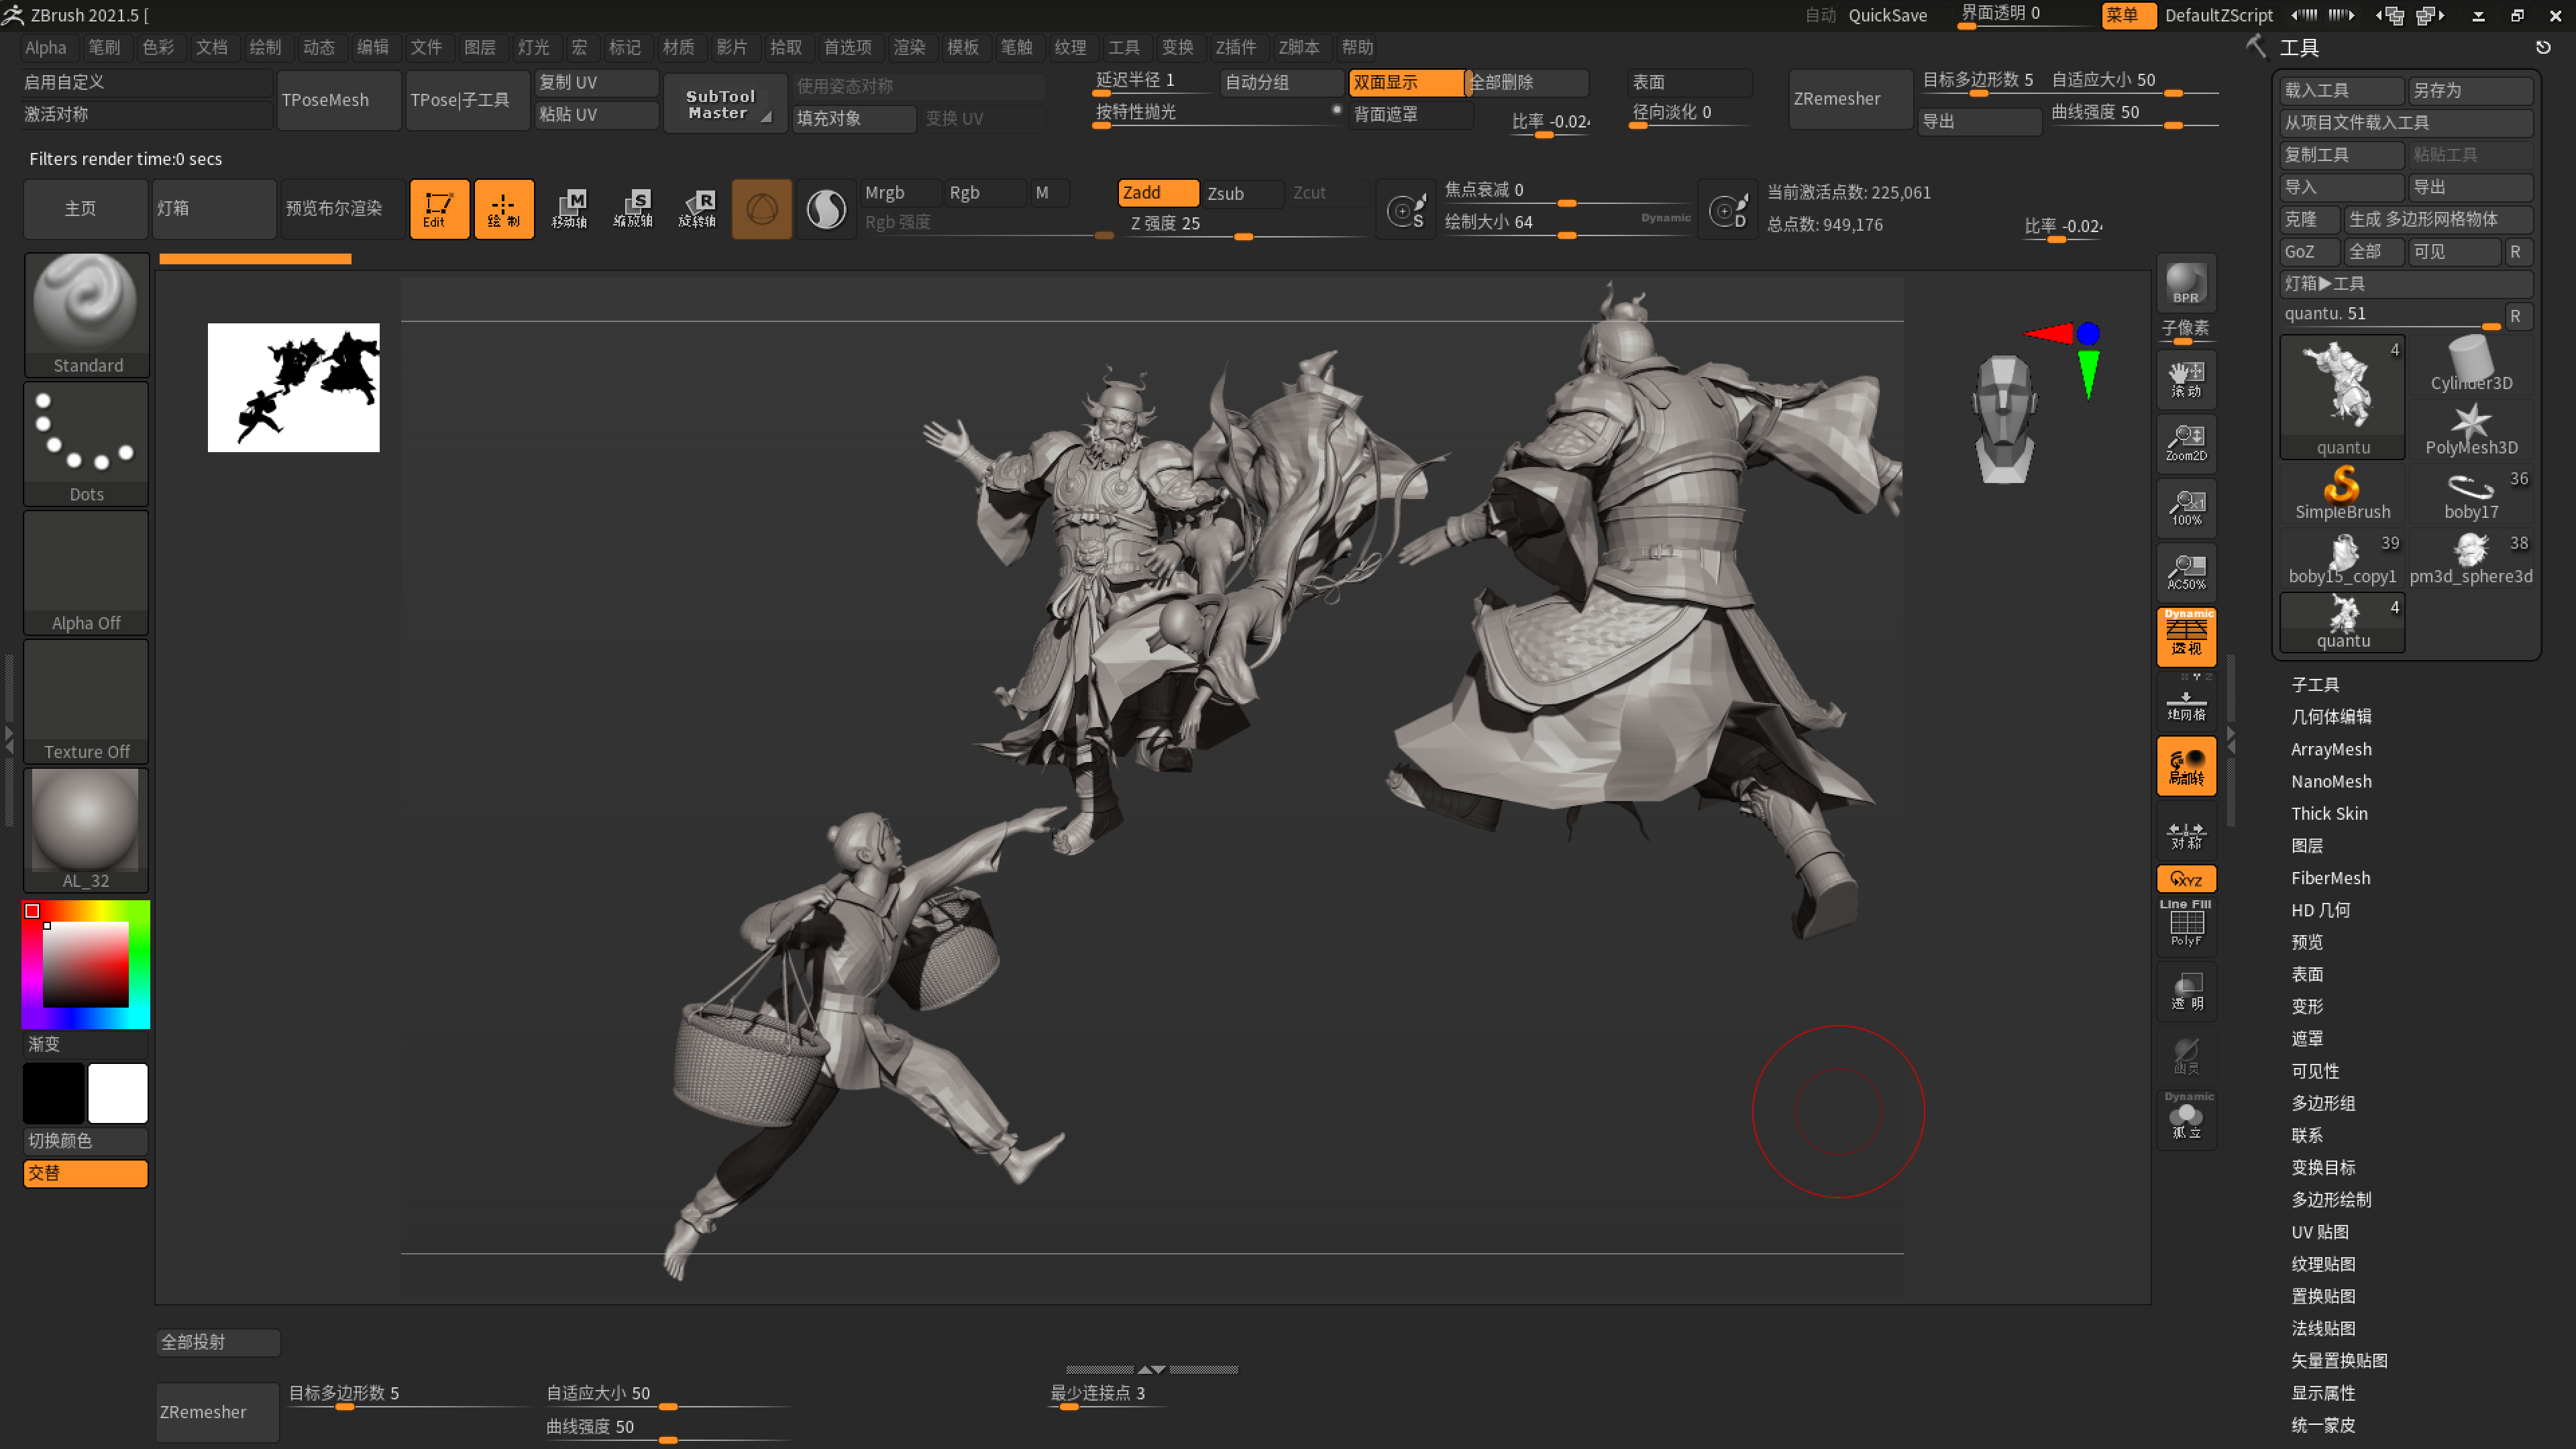Viewport: 2576px width, 1449px height.
Task: Open the Alpha menu
Action: (x=45, y=47)
